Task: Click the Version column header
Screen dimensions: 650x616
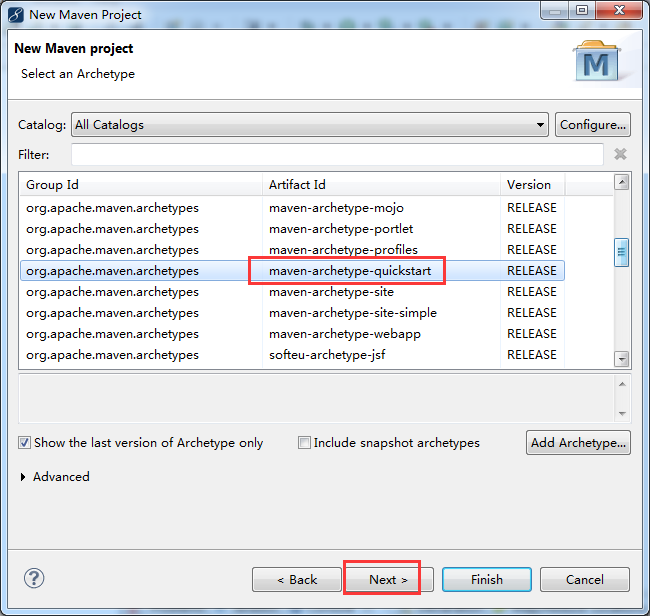Action: click(x=532, y=184)
